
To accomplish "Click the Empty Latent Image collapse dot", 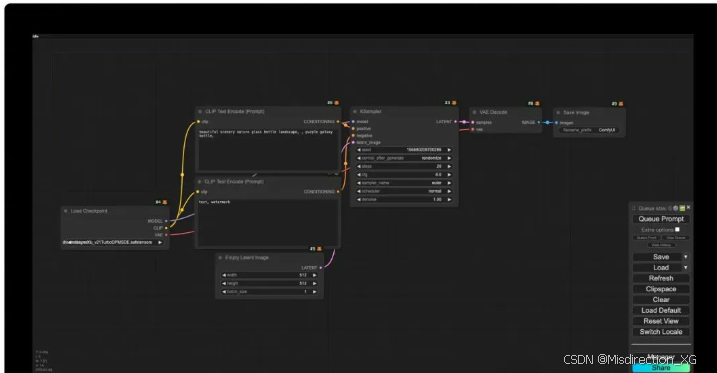I will pyautogui.click(x=220, y=258).
